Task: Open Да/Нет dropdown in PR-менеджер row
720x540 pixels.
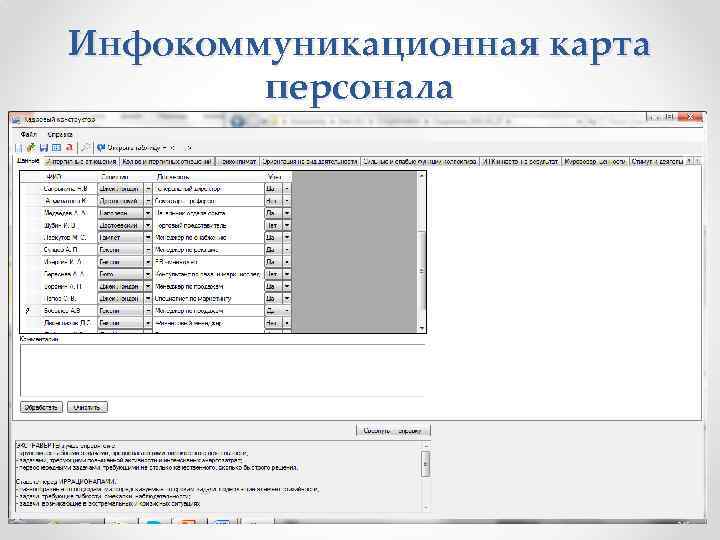Action: [287, 262]
